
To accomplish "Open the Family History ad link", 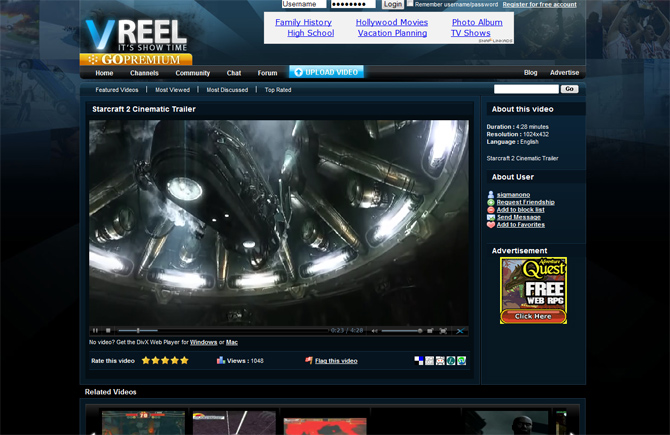I will click(x=303, y=22).
